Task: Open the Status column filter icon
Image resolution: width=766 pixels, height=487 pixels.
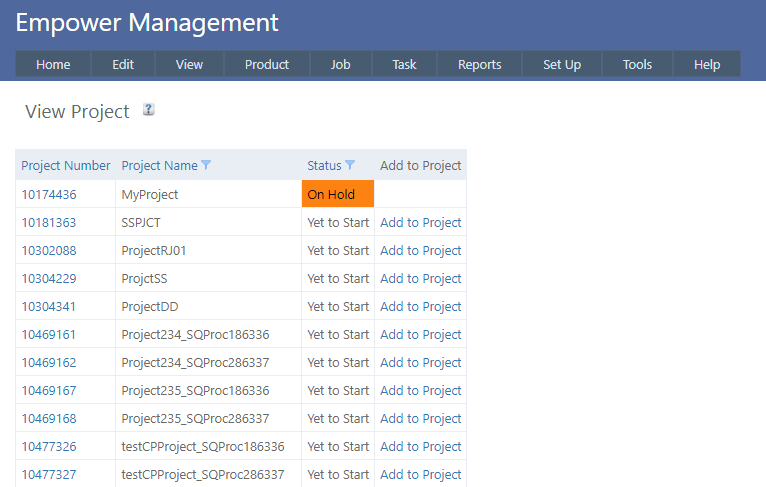Action: point(350,165)
